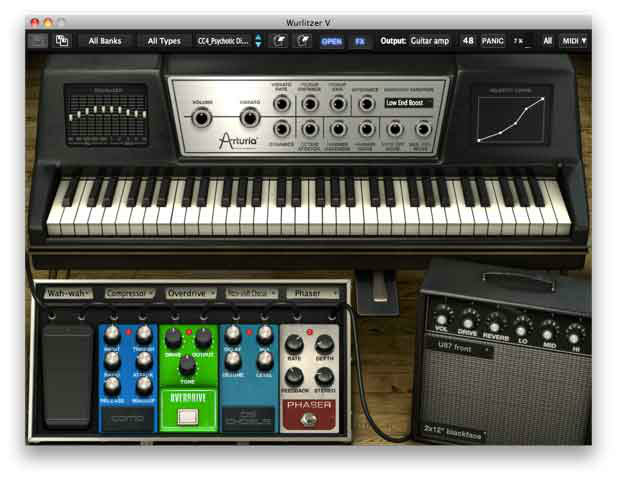Click the Note Off Noise knob
Screen dimensions: 617x480
(x=395, y=129)
